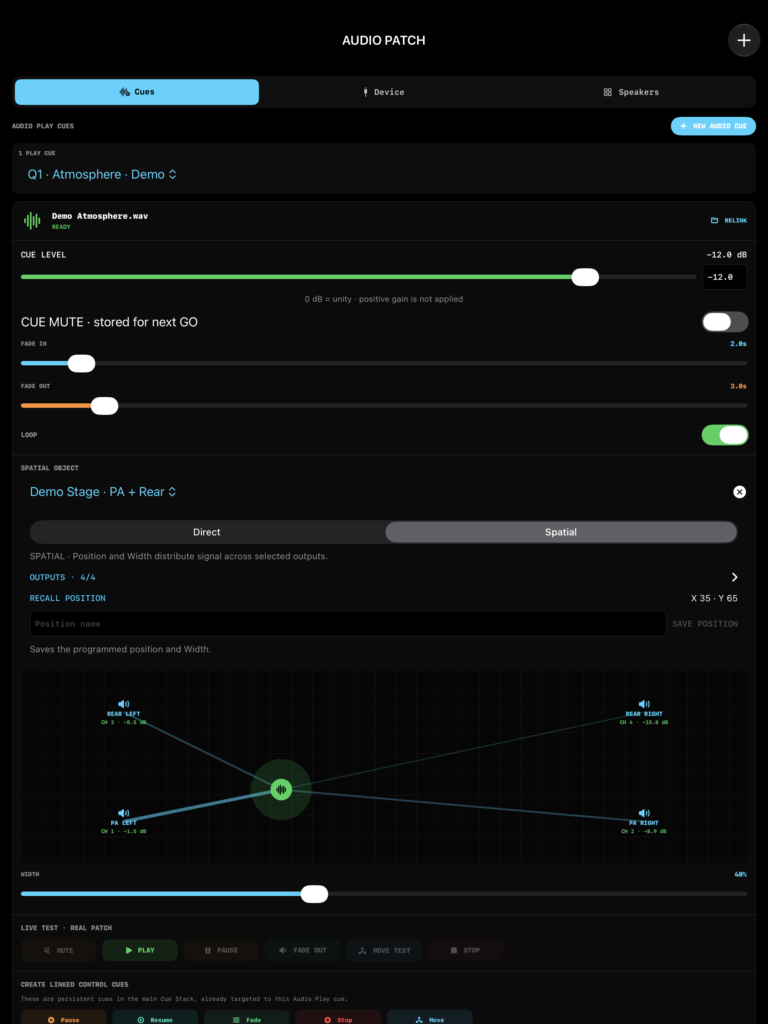Screen dimensions: 768x1024
Task: Open the Speakers tab
Action: pos(630,92)
